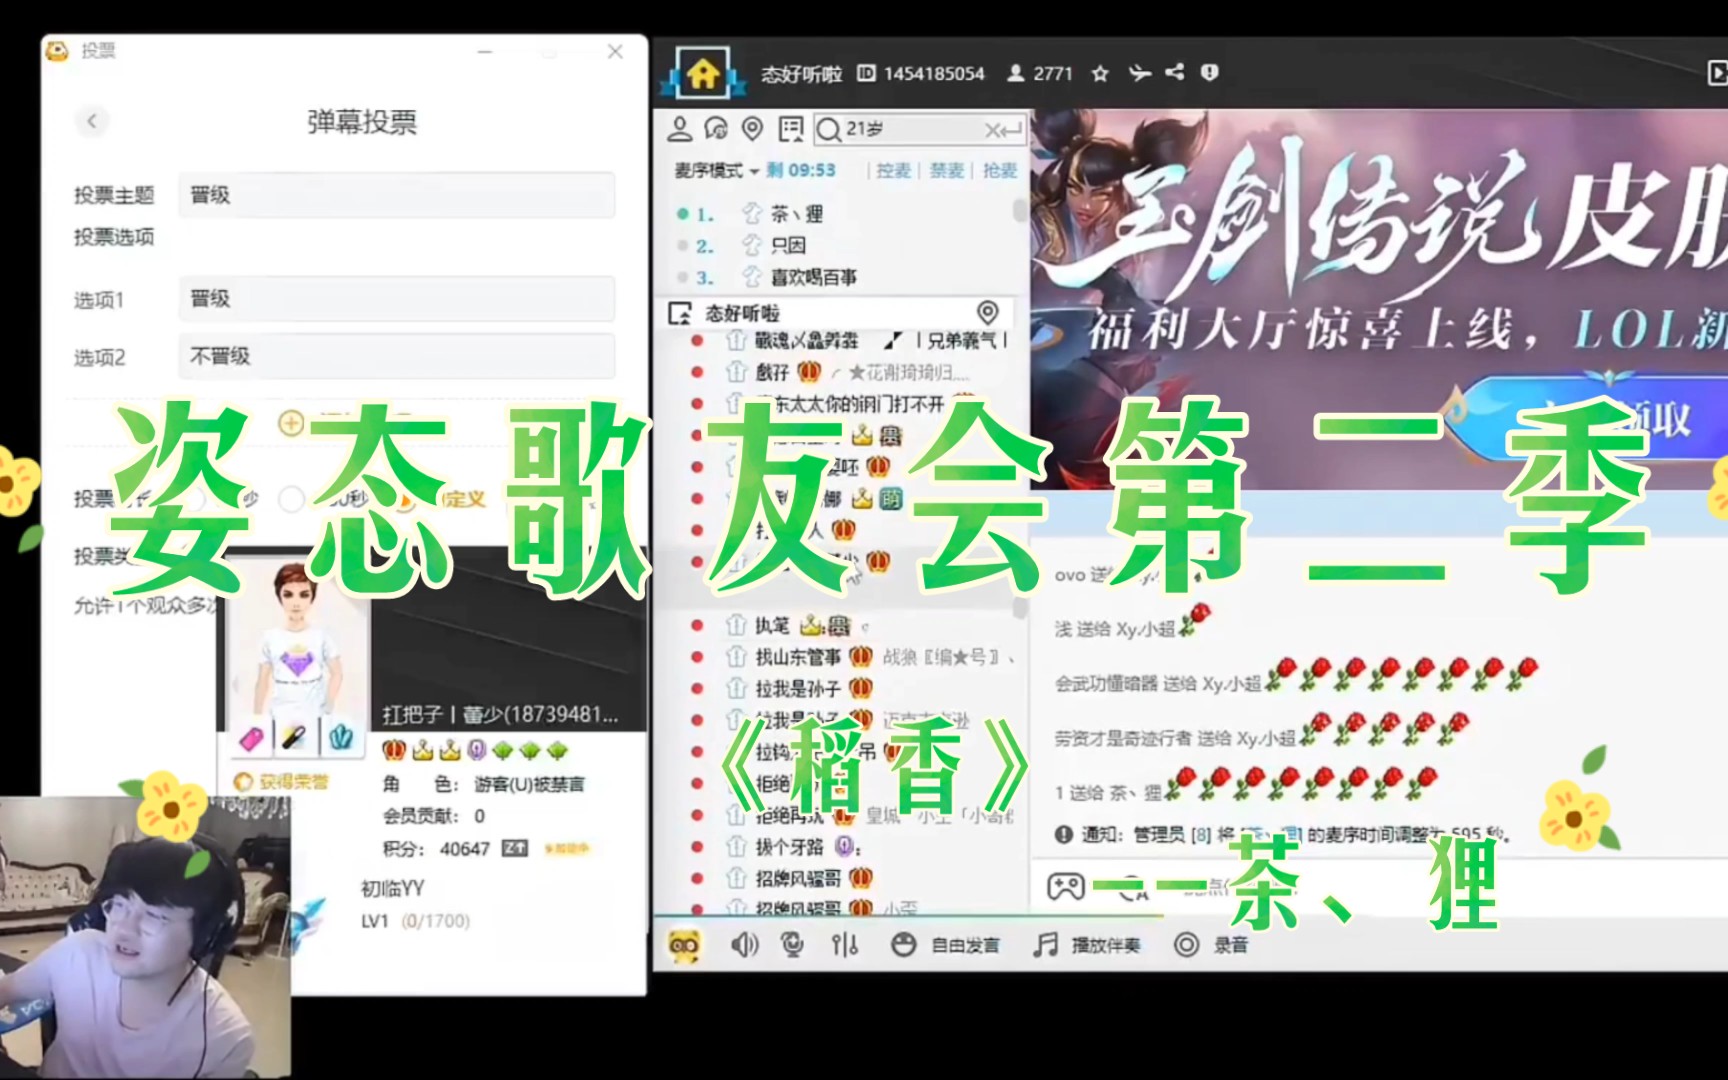Click the airplane icon in channel header

(1140, 73)
